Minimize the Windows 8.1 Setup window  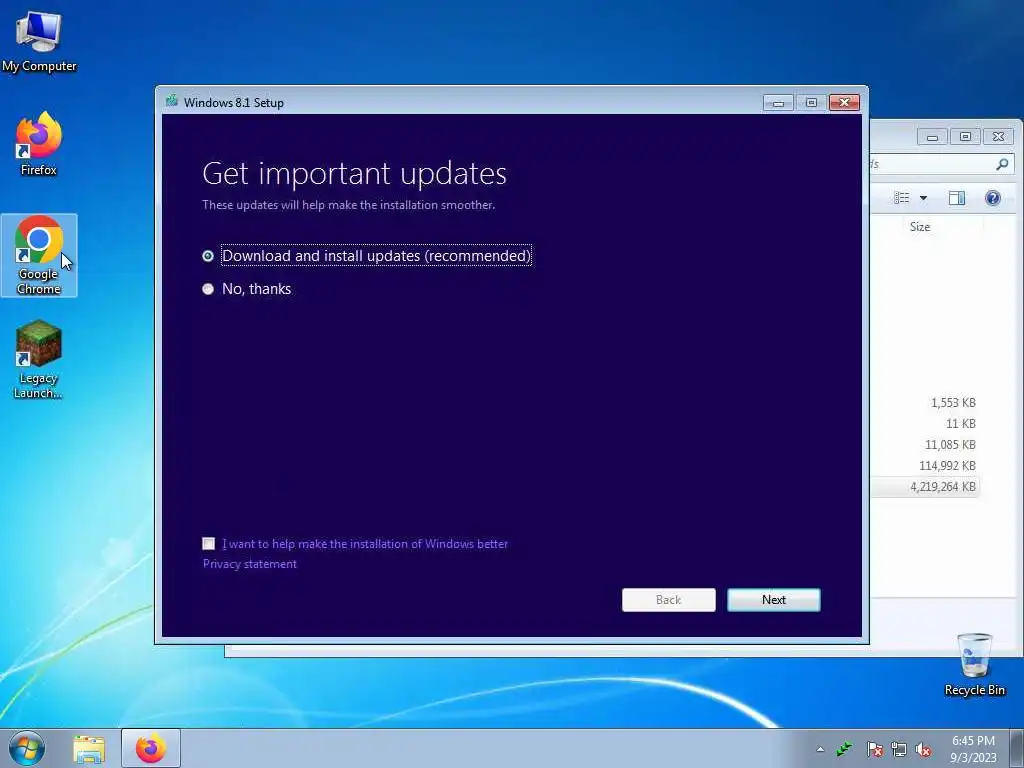(778, 103)
